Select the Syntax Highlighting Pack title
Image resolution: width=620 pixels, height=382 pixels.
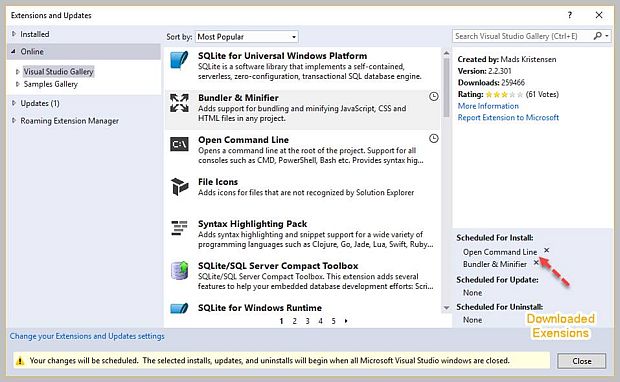pyautogui.click(x=252, y=224)
